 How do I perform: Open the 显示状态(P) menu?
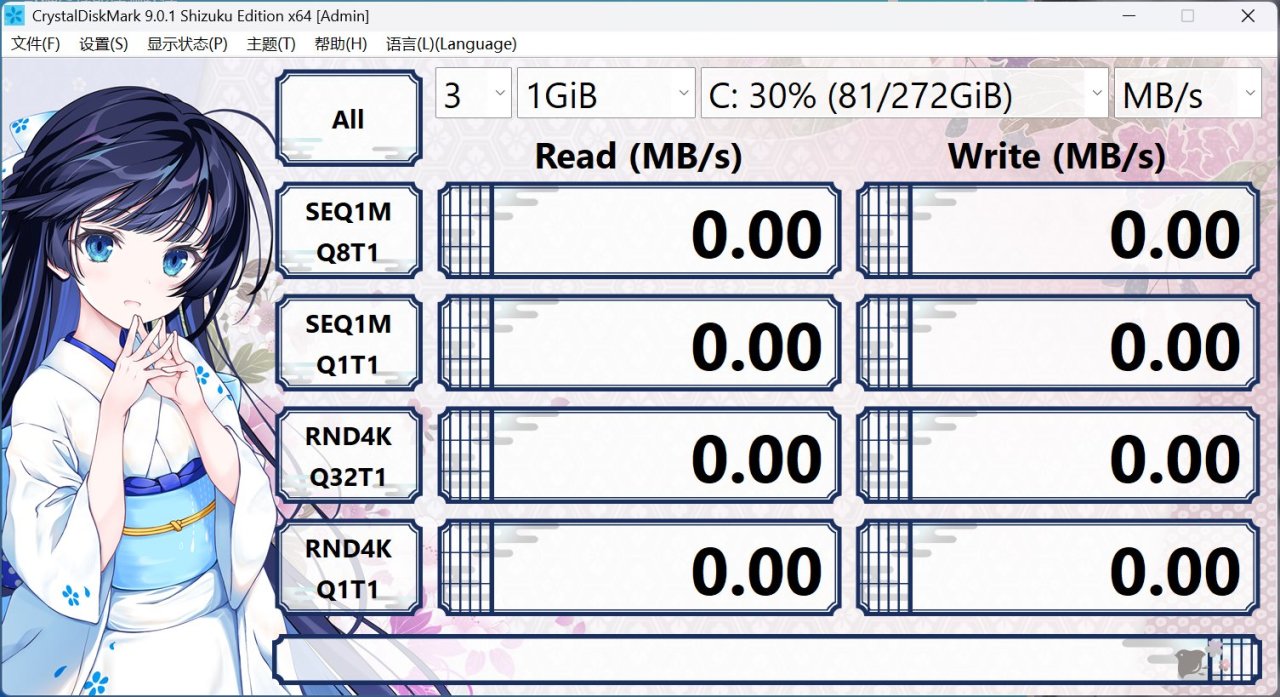coord(187,44)
